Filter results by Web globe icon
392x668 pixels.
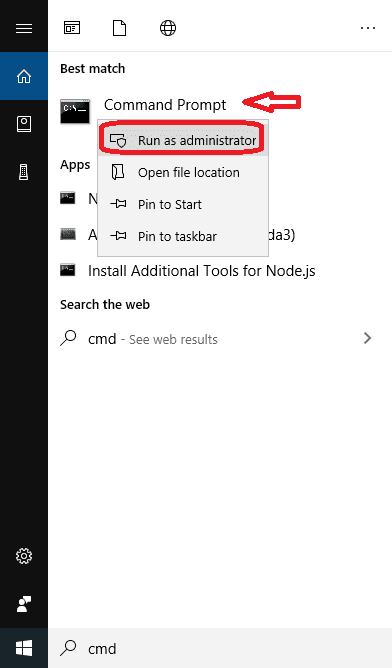coord(168,28)
